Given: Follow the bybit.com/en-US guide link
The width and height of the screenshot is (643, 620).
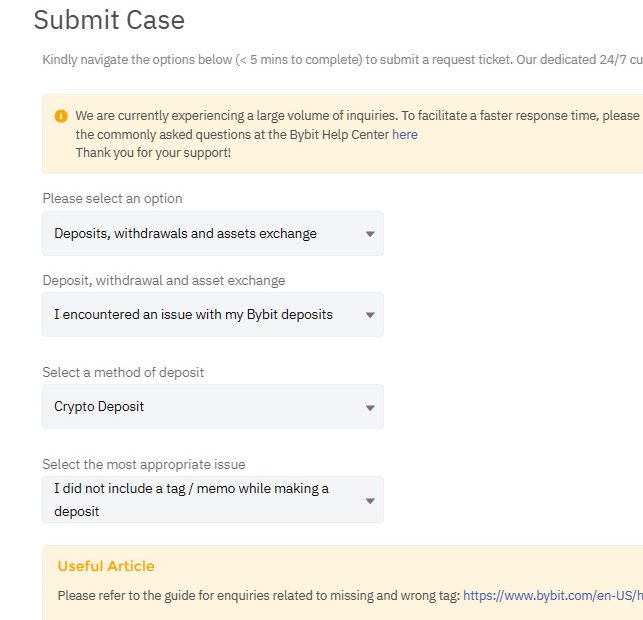Looking at the screenshot, I should [553, 595].
